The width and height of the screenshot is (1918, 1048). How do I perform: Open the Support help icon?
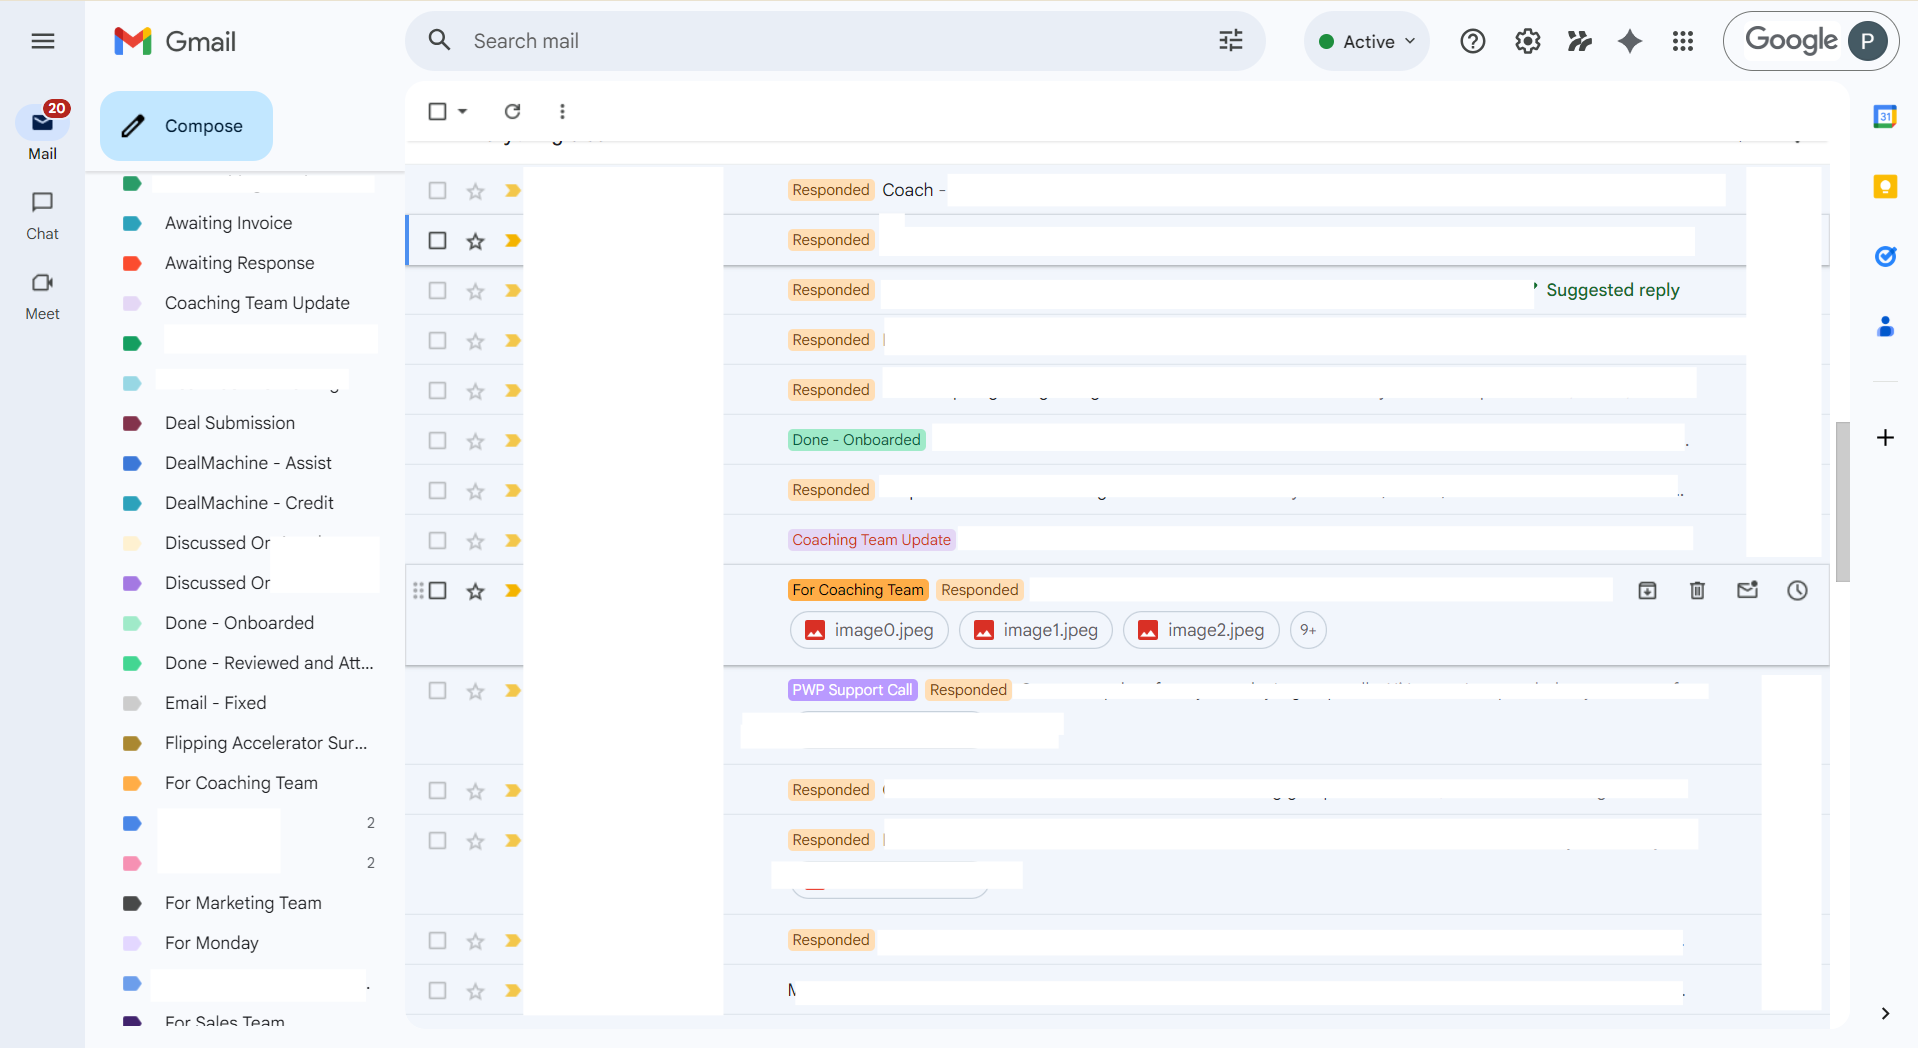pos(1473,41)
